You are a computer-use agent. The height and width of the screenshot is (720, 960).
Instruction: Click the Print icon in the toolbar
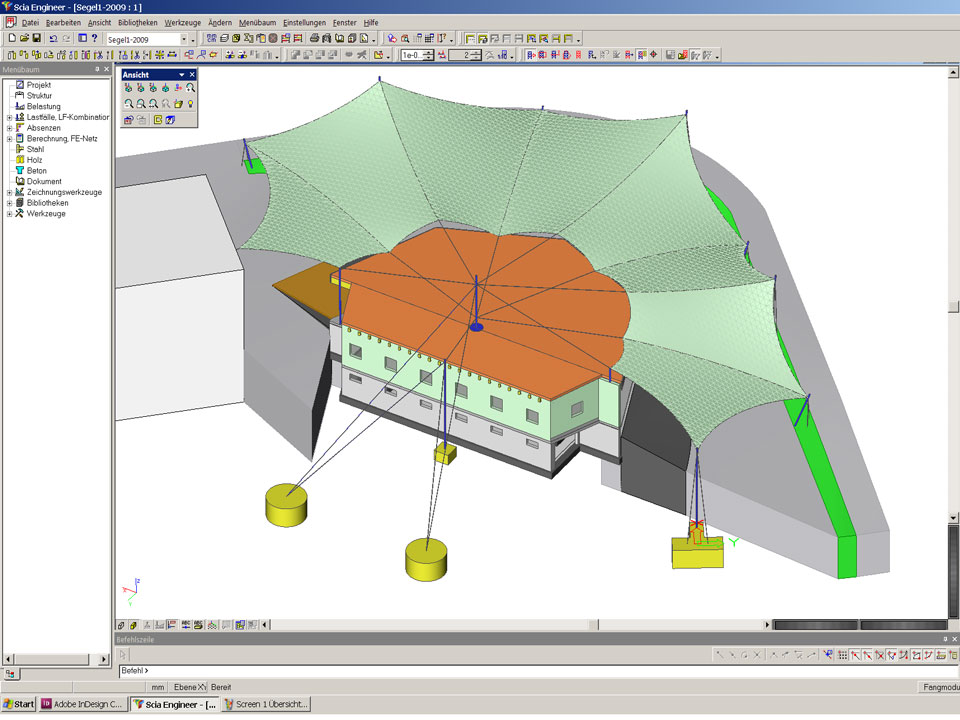(x=314, y=38)
